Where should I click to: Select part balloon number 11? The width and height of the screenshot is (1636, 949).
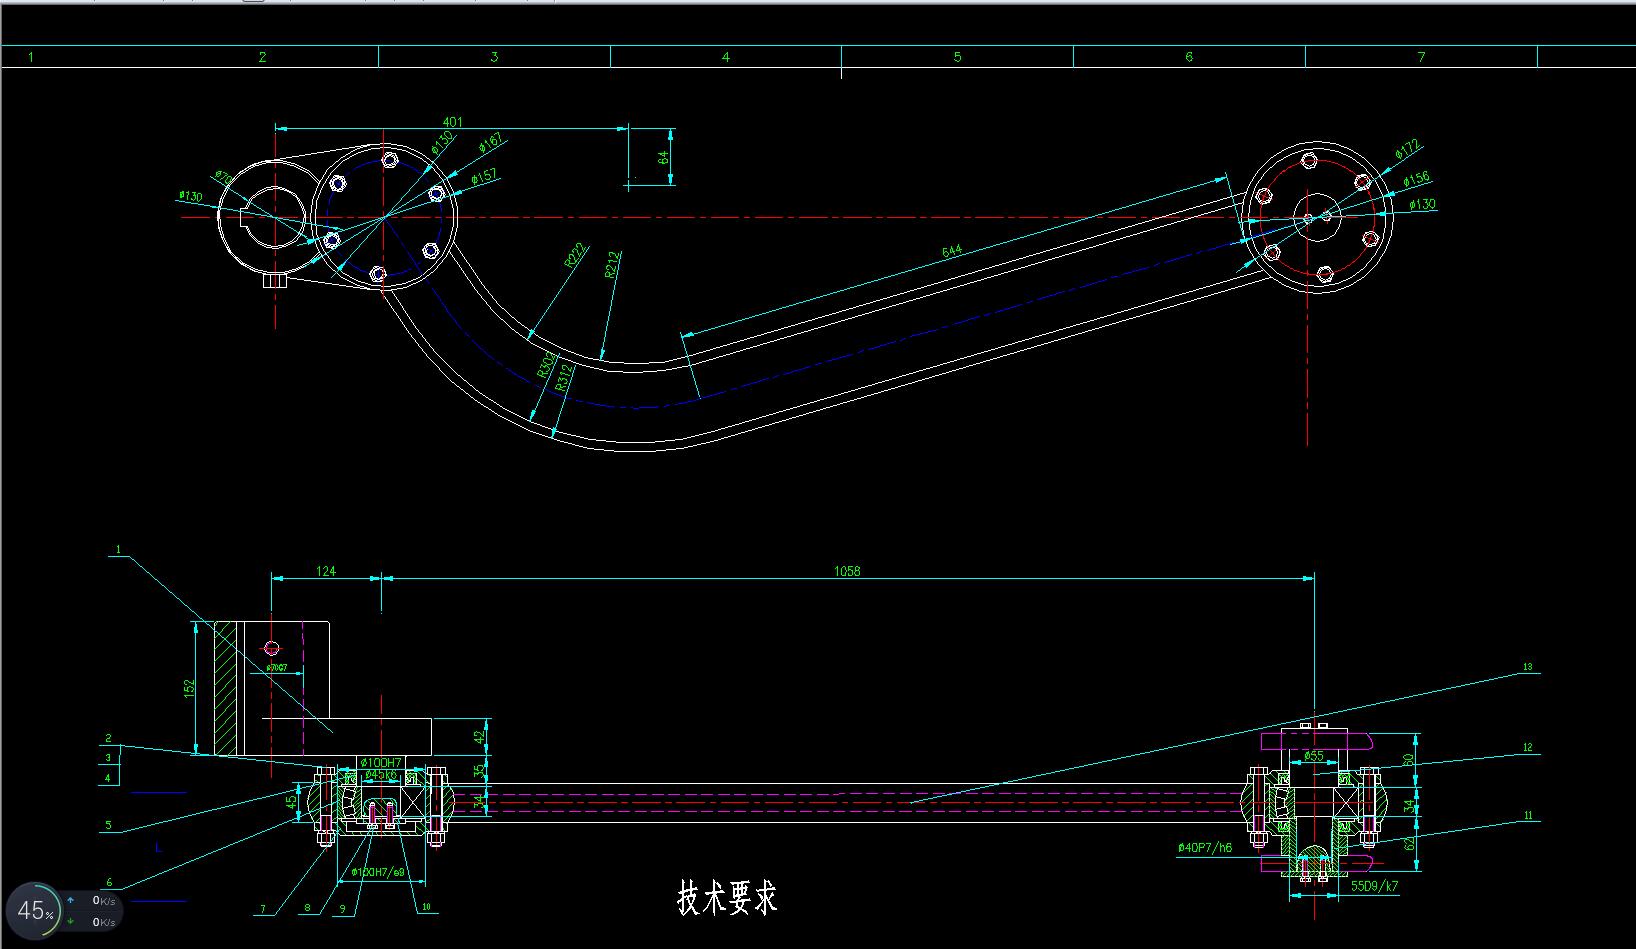(x=1528, y=816)
